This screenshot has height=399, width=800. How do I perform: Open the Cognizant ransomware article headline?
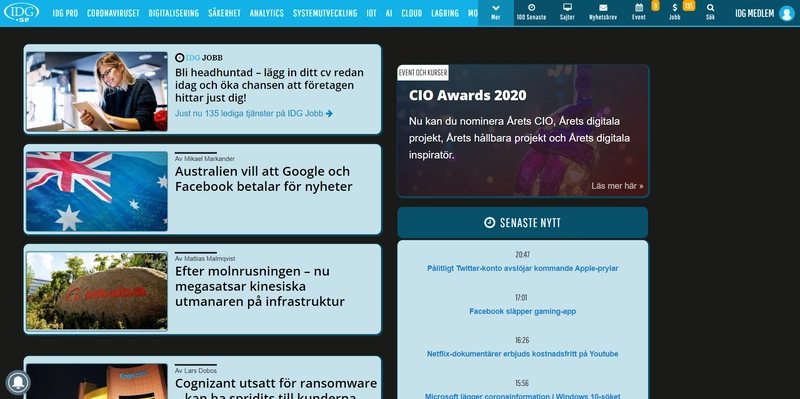tap(276, 388)
